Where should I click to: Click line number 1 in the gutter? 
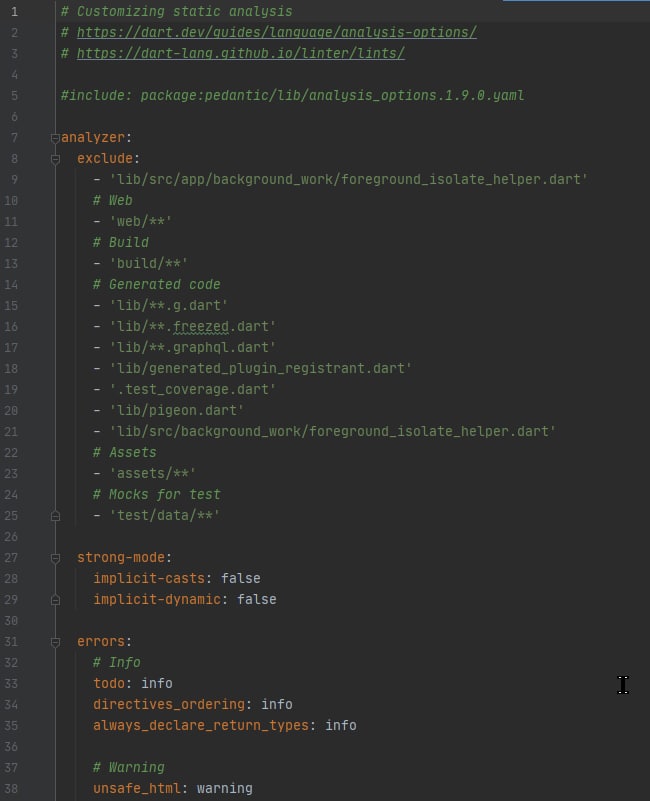click(x=14, y=11)
